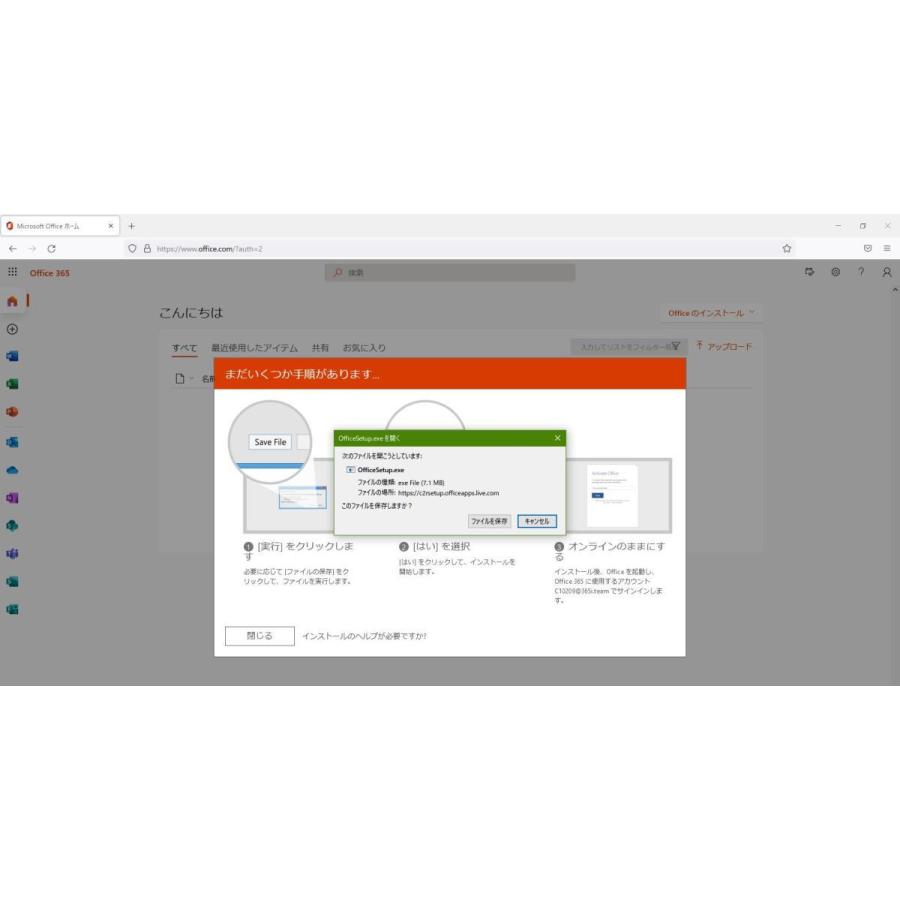This screenshot has height=900, width=900.
Task: Click the shield tracking protection icon
Action: point(132,249)
